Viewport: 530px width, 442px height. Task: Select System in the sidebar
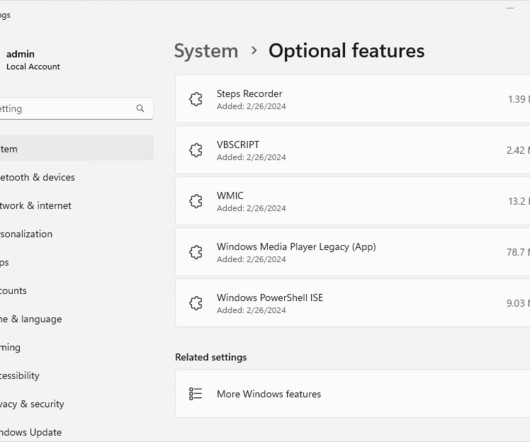click(x=76, y=148)
